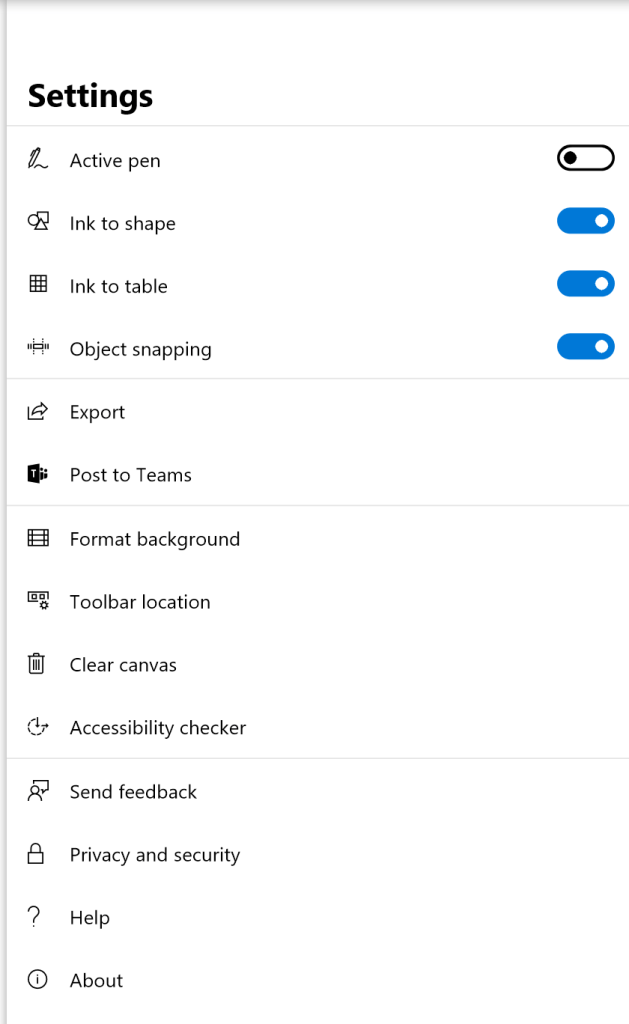Disable the Ink to table switch

click(585, 284)
